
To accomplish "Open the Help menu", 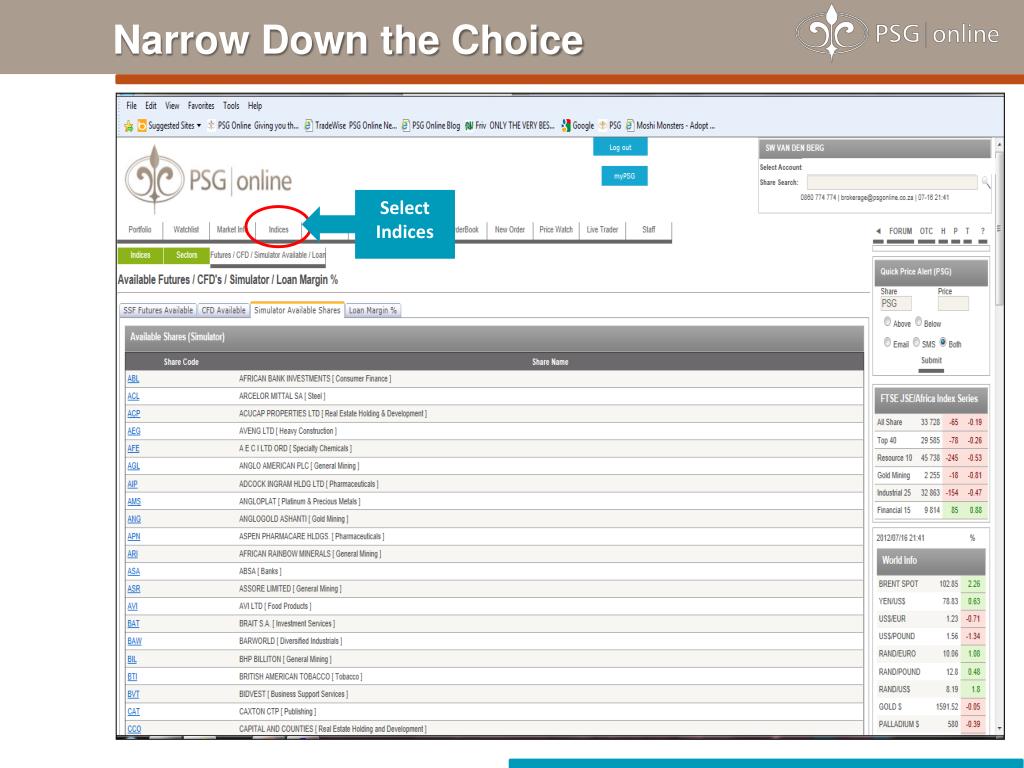I will [x=255, y=106].
